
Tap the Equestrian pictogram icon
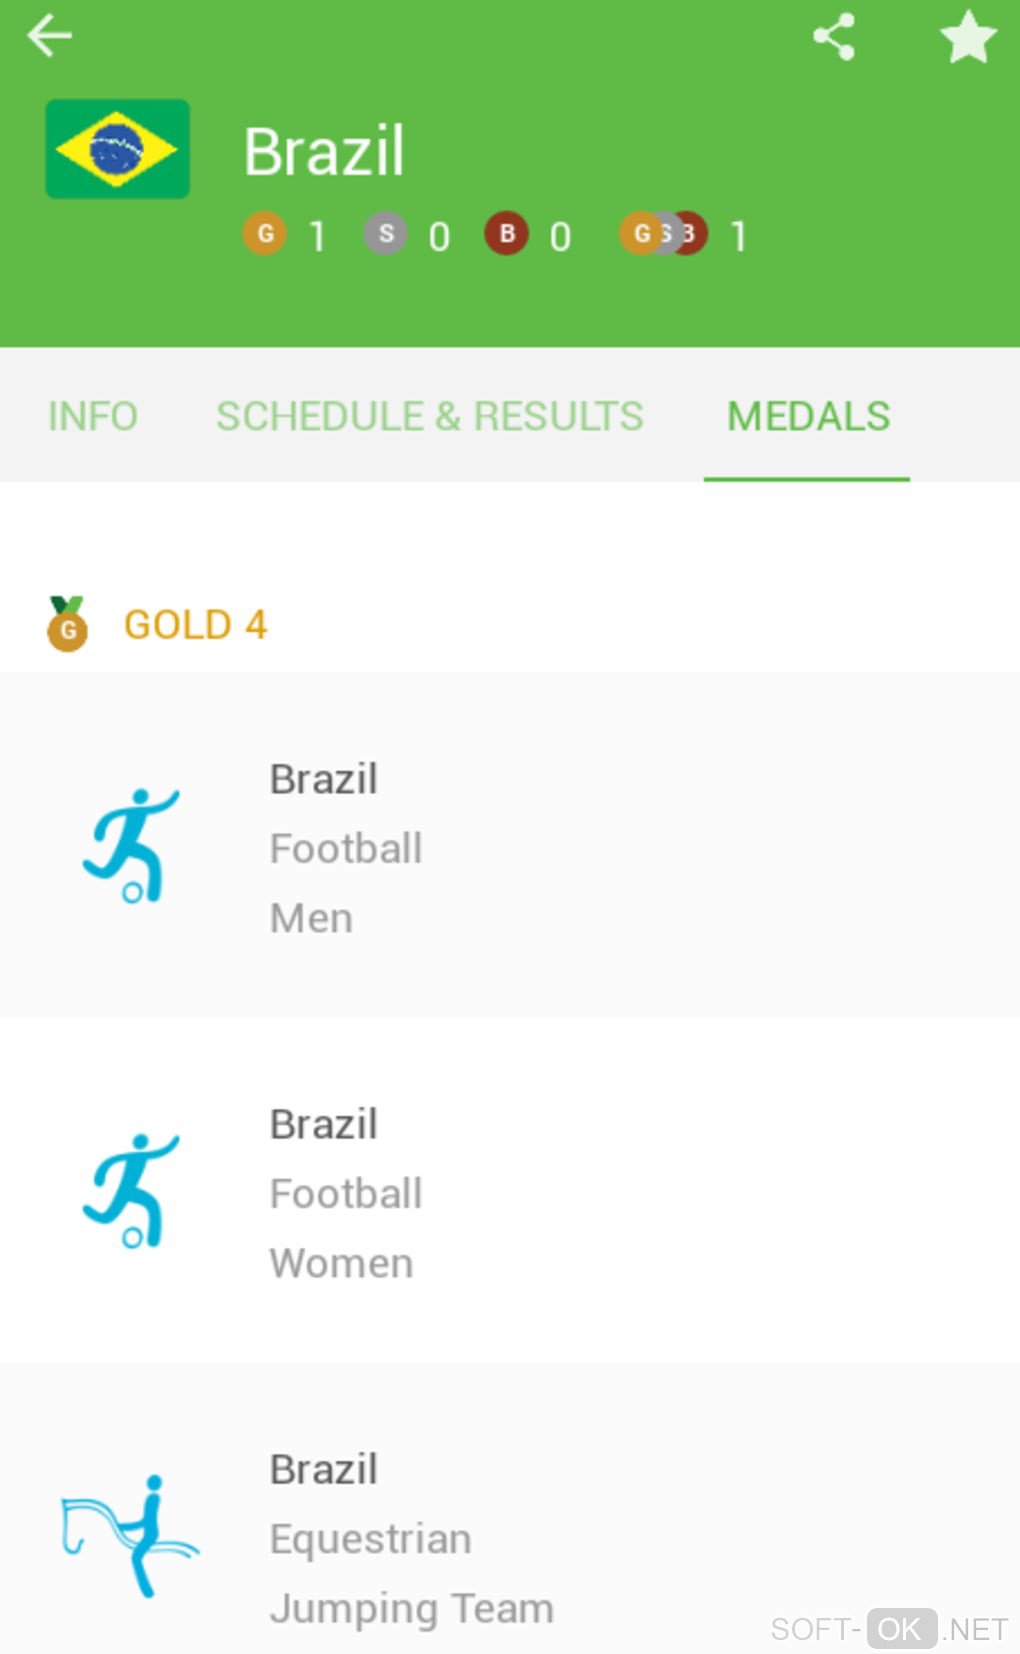tap(131, 1535)
